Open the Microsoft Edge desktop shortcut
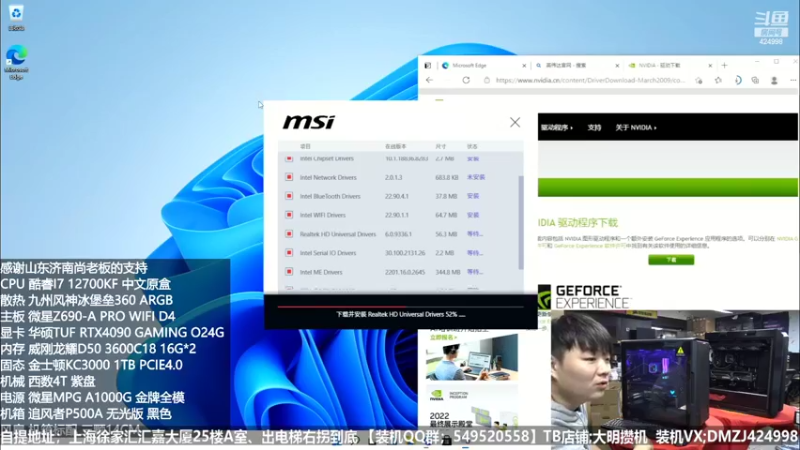800x450 pixels. (16, 62)
